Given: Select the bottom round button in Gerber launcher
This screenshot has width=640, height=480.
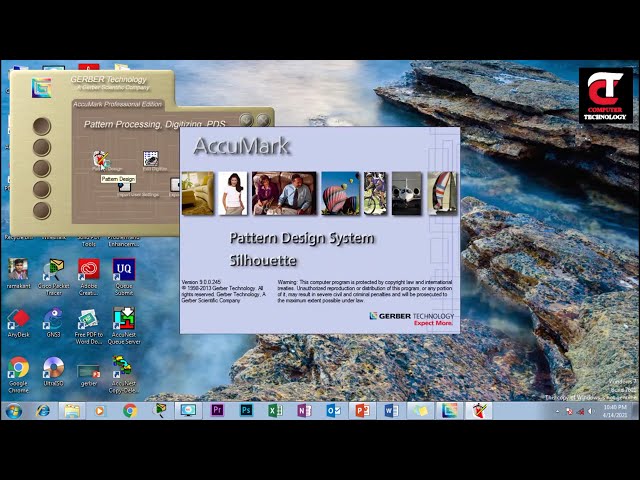Looking at the screenshot, I should pyautogui.click(x=42, y=211).
